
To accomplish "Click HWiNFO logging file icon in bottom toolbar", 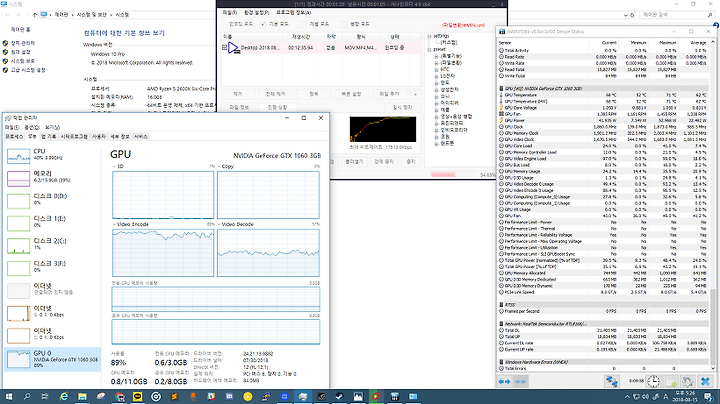I will point(670,381).
